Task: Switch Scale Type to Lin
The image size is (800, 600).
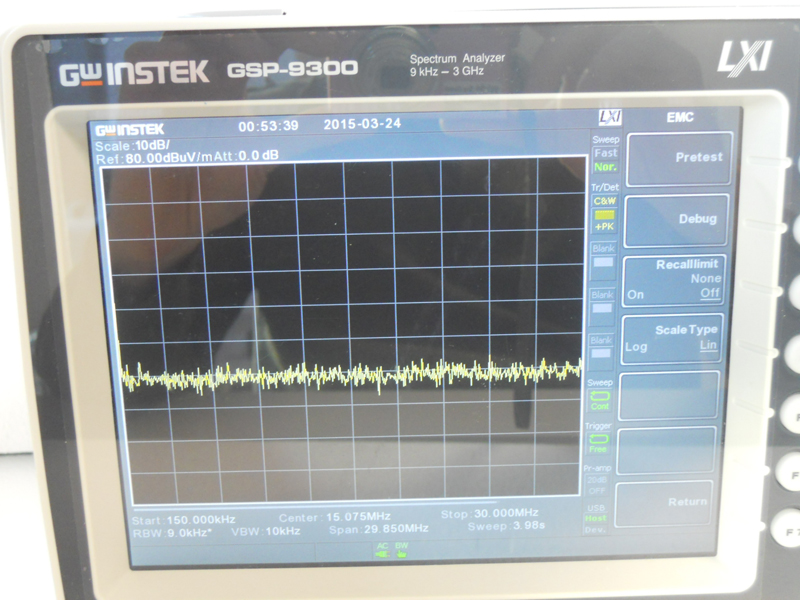Action: click(x=708, y=345)
